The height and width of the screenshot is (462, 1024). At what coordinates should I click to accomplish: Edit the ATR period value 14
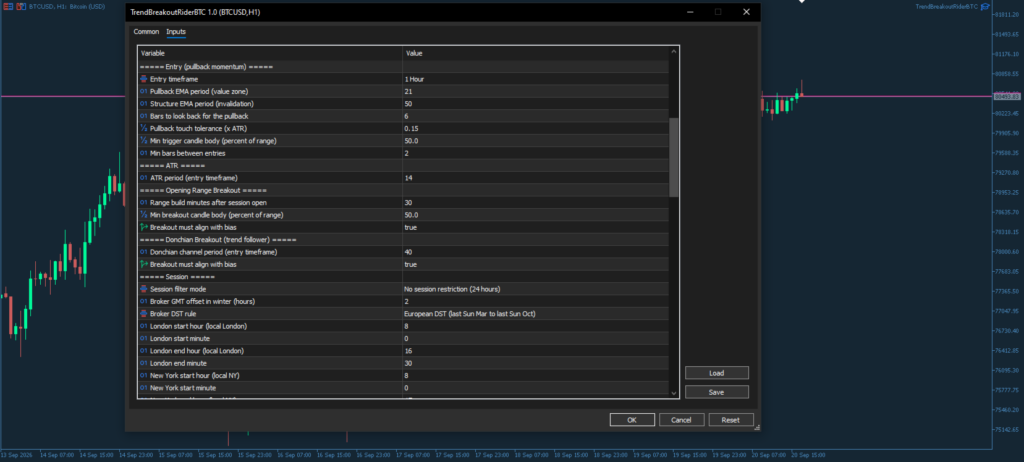pyautogui.click(x=536, y=178)
